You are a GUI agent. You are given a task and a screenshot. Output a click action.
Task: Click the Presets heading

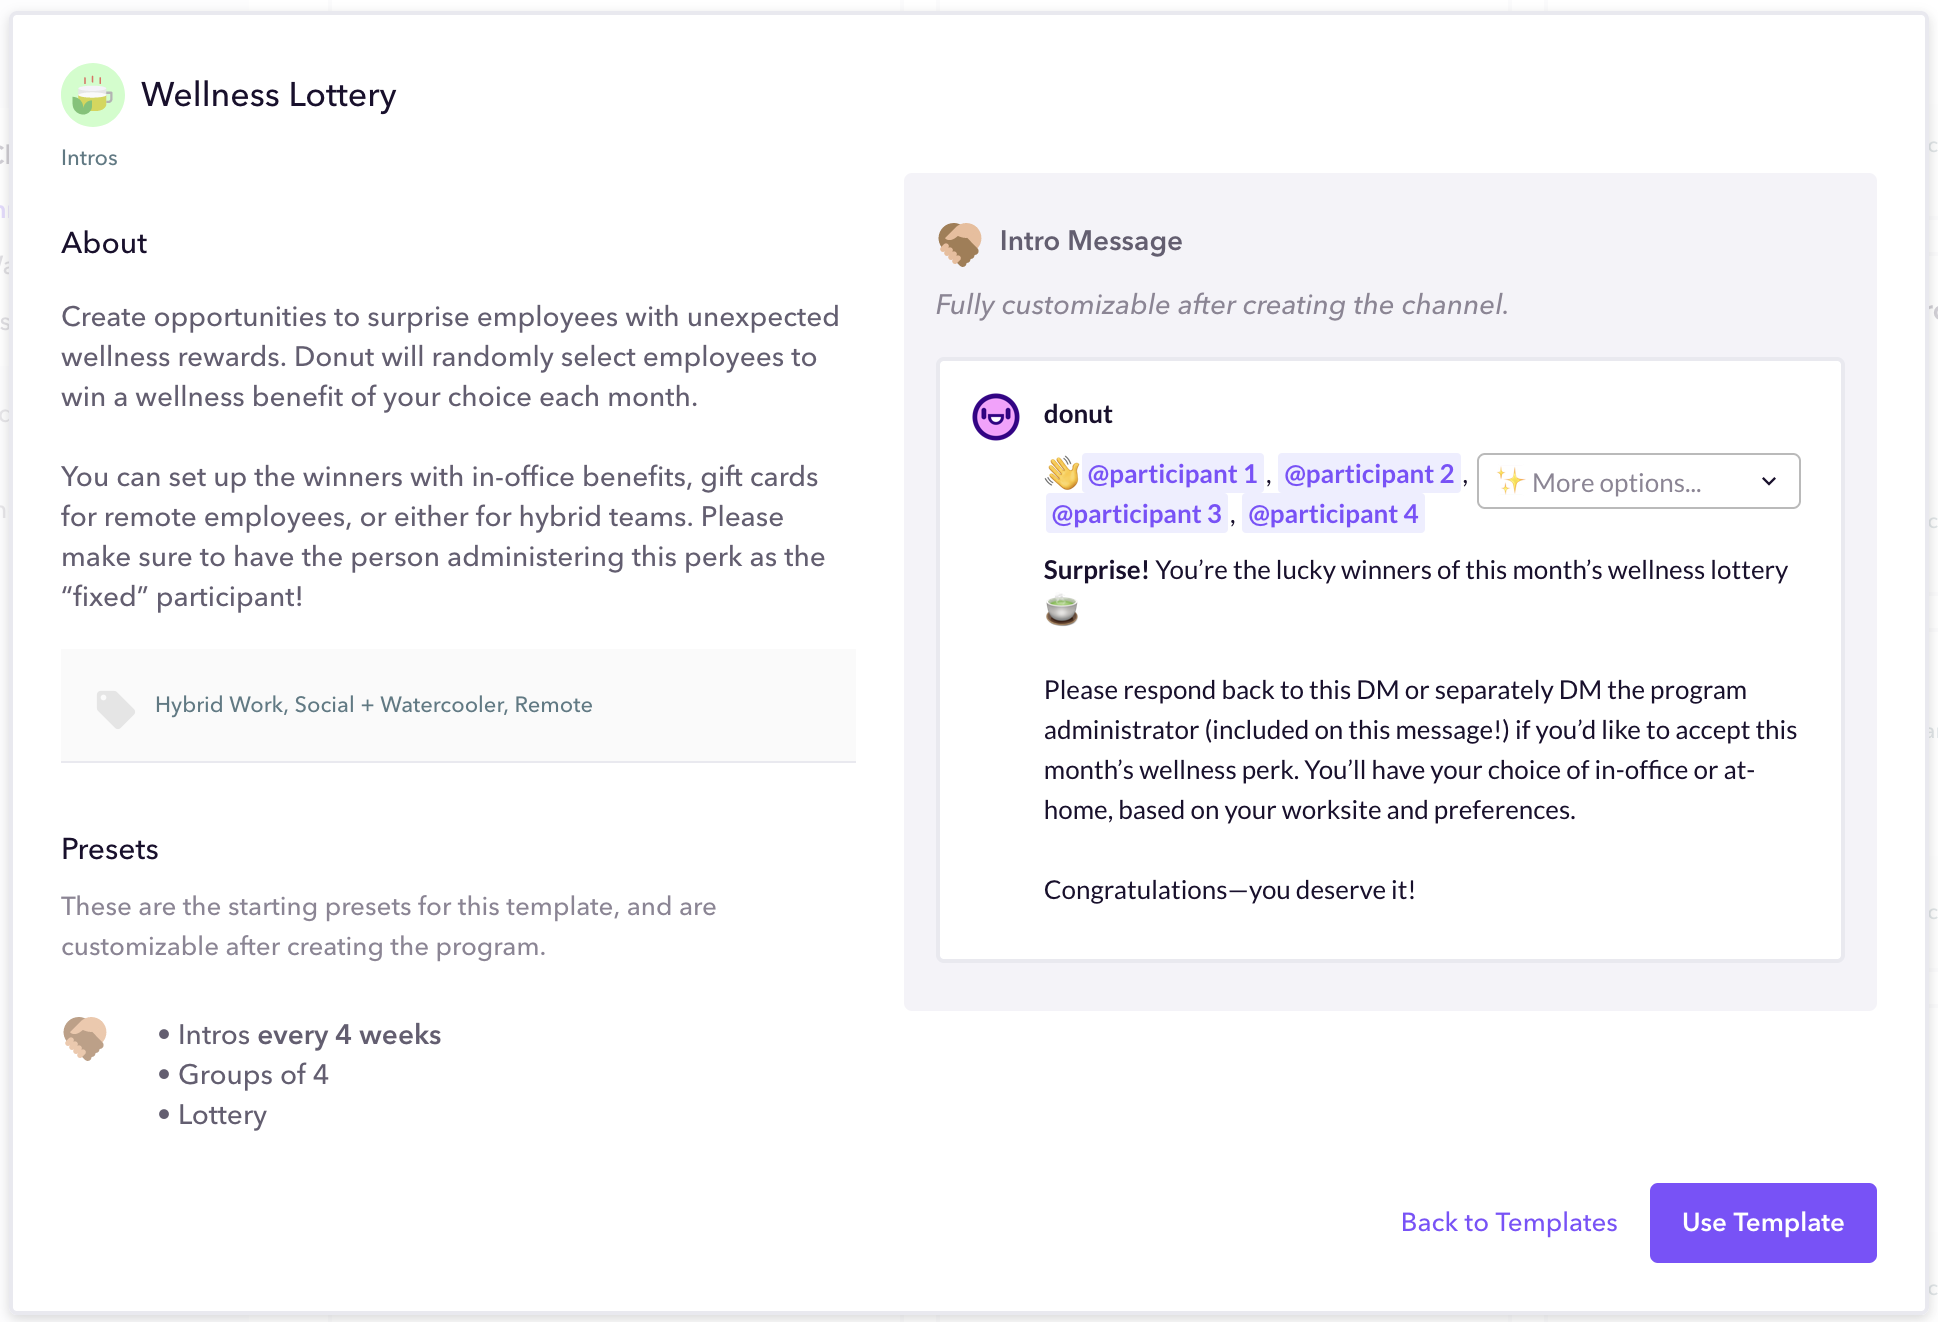pyautogui.click(x=110, y=849)
